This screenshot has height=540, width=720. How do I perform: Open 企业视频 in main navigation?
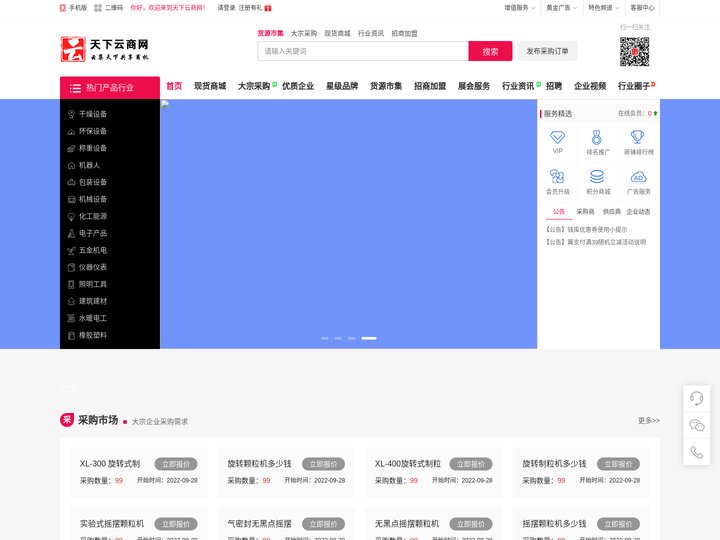point(590,86)
